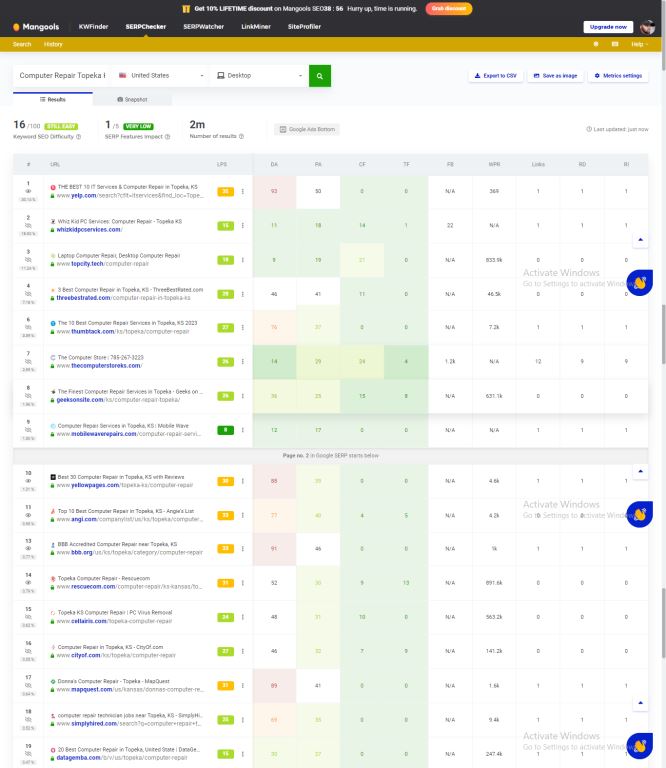This screenshot has width=666, height=768.
Task: Click the light bulb icon in yellow bar
Action: 596,44
